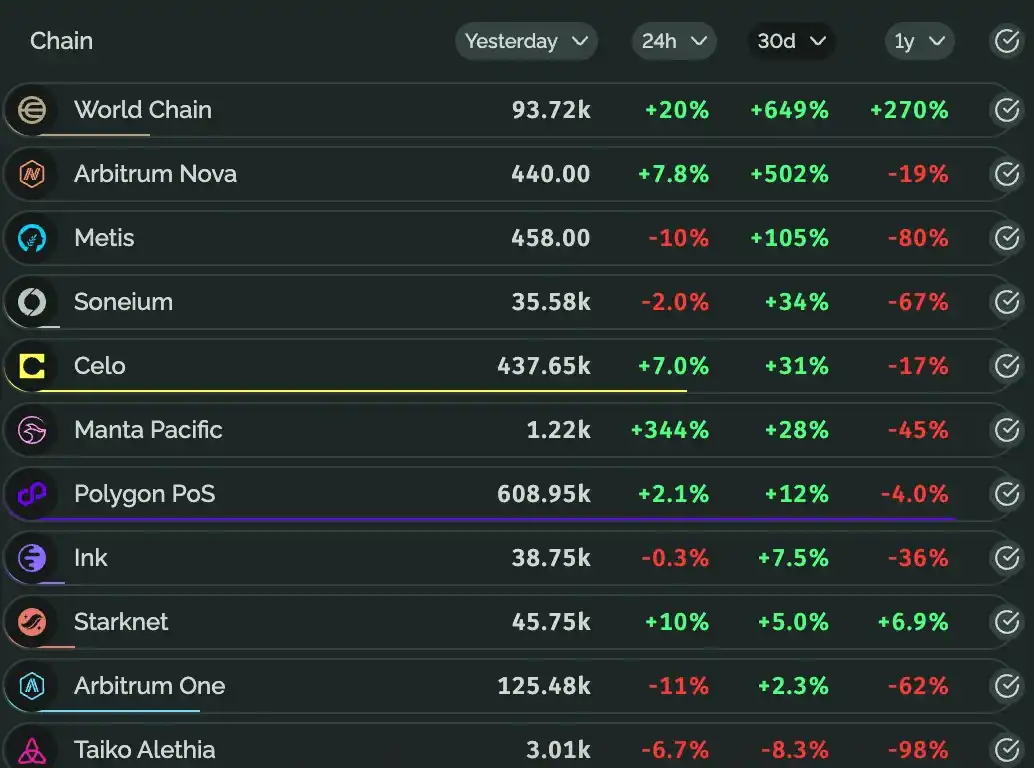Screen dimensions: 1034x768
Task: Click Polygon PoS 1y change -4.0%
Action: [x=915, y=493]
